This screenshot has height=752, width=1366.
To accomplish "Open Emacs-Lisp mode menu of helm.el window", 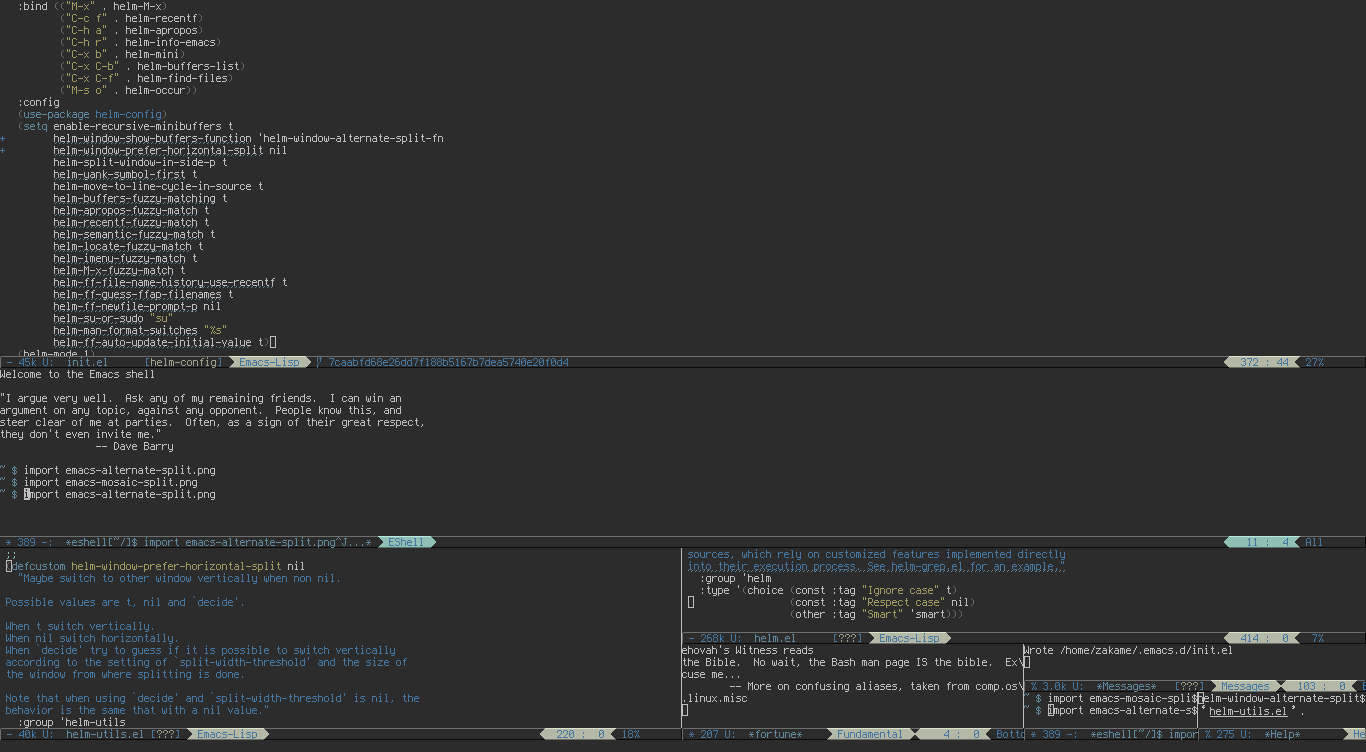I will (909, 638).
